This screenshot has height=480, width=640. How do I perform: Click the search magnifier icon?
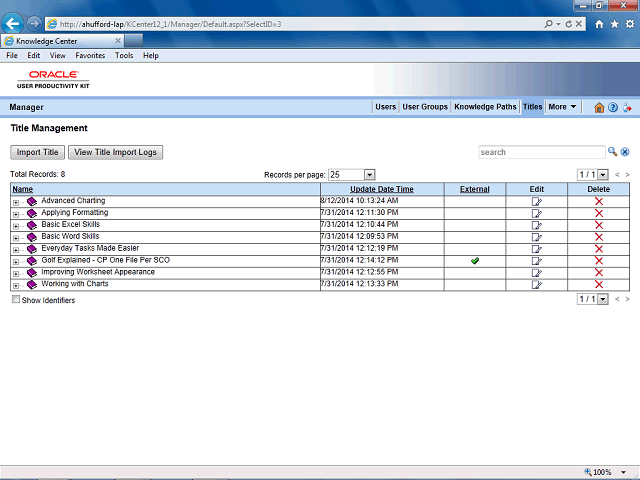[x=612, y=152]
